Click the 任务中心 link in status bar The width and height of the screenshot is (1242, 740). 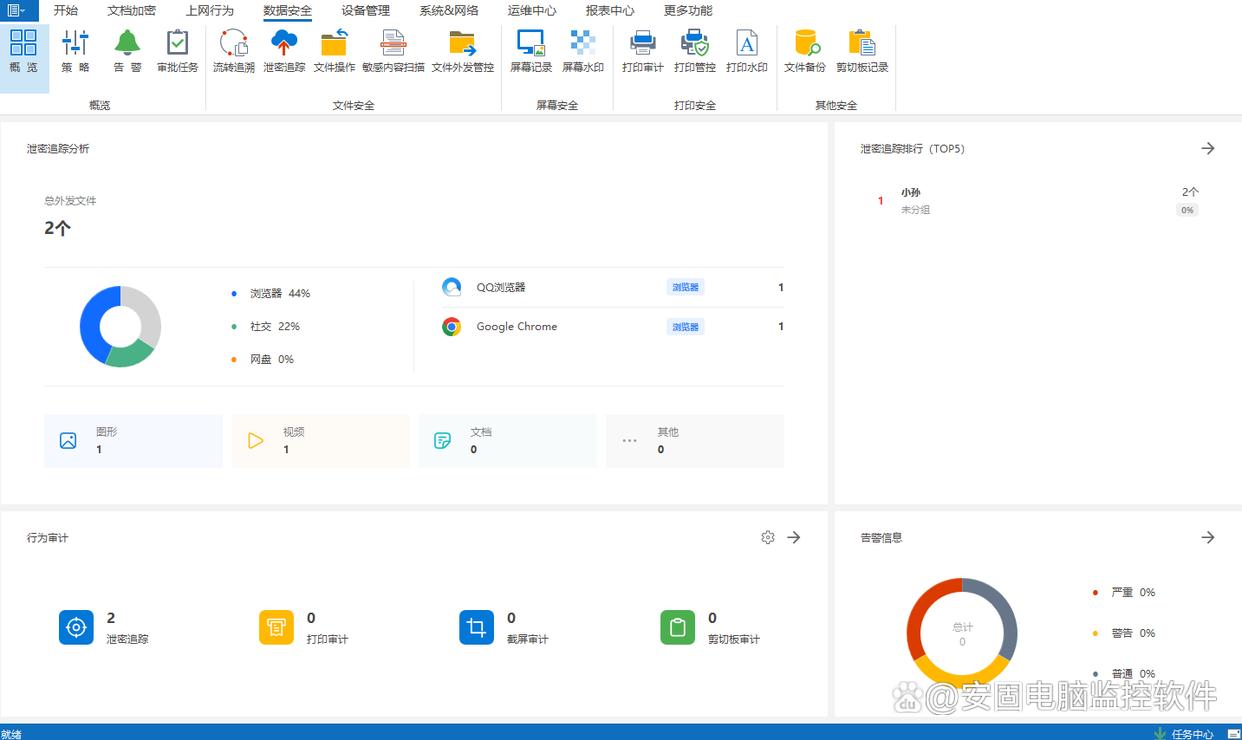(1191, 733)
